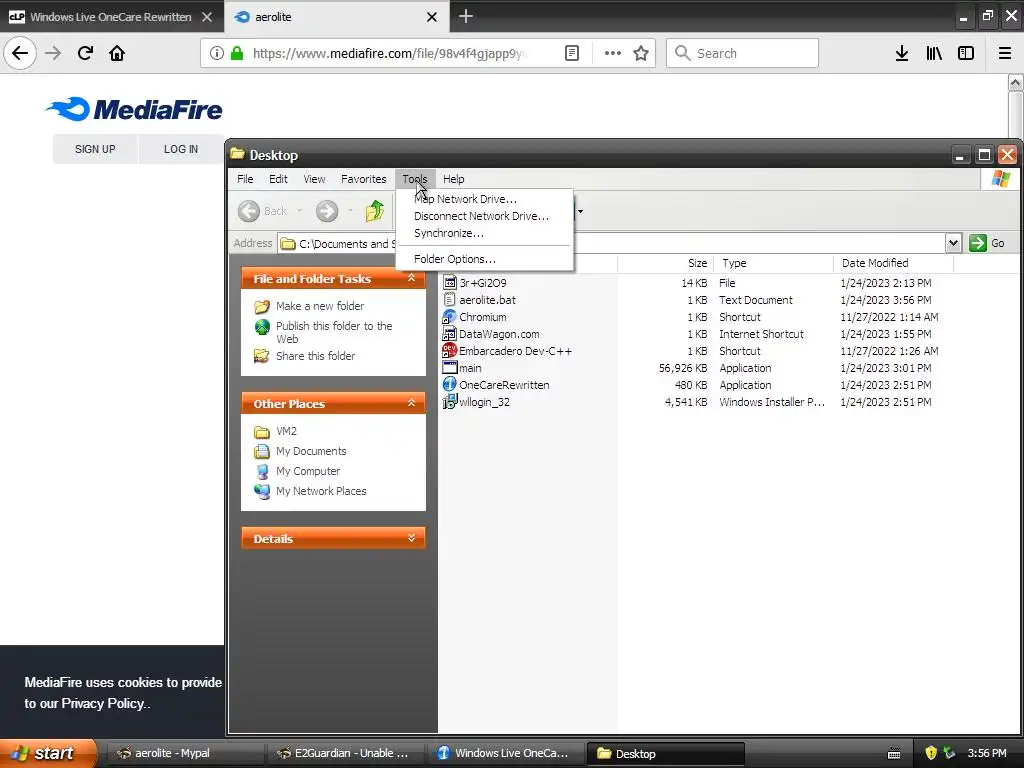Sort files by Date Modified column
Image resolution: width=1024 pixels, height=768 pixels.
pos(893,263)
